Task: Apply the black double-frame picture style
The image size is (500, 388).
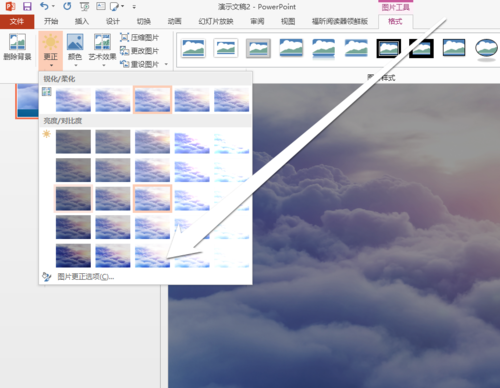Action: click(389, 48)
